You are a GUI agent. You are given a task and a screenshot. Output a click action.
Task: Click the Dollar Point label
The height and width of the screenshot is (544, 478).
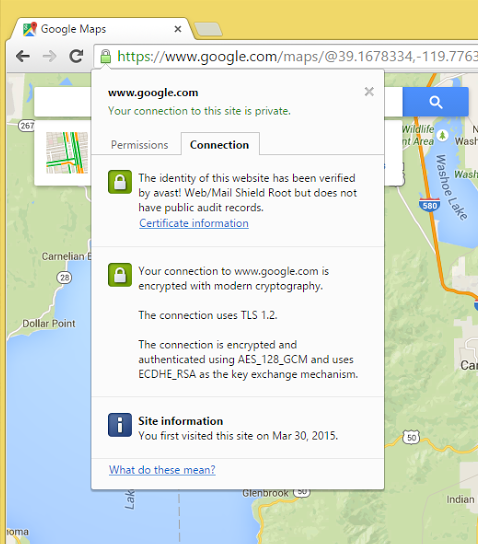pyautogui.click(x=49, y=323)
